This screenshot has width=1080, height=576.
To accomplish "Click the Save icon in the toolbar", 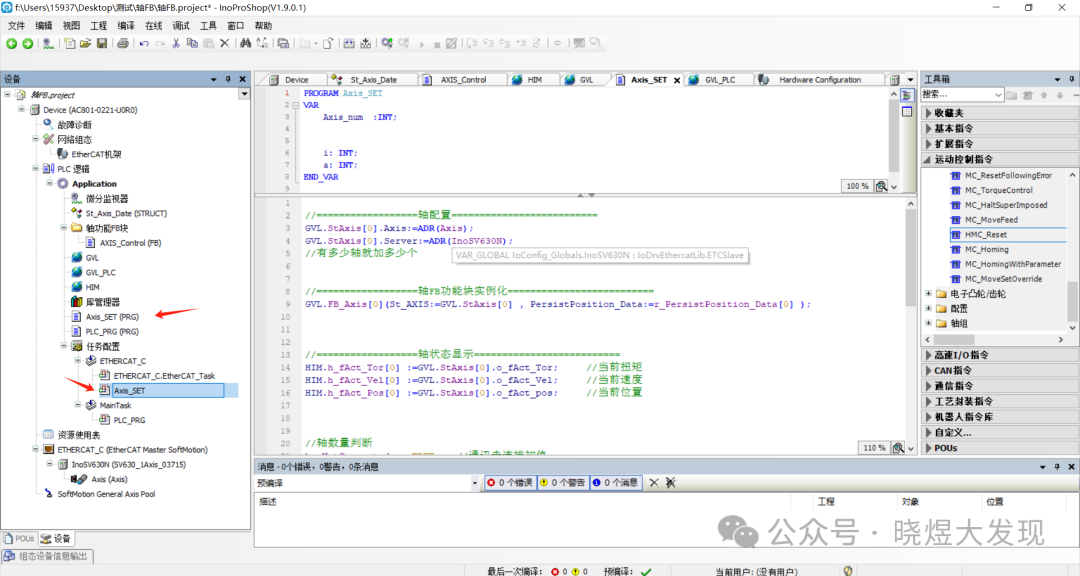I will [102, 43].
